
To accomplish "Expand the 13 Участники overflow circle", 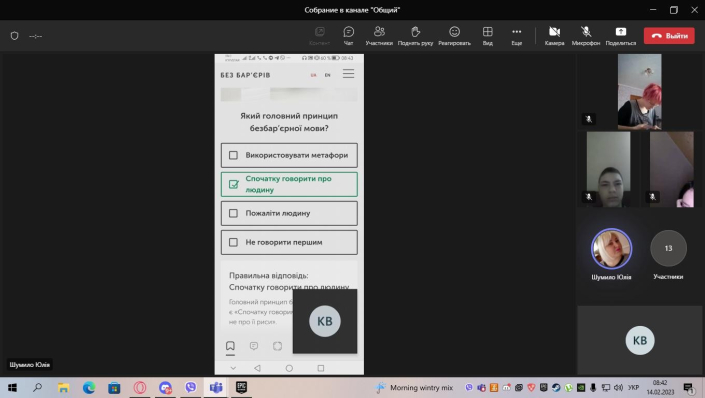I will tap(669, 248).
